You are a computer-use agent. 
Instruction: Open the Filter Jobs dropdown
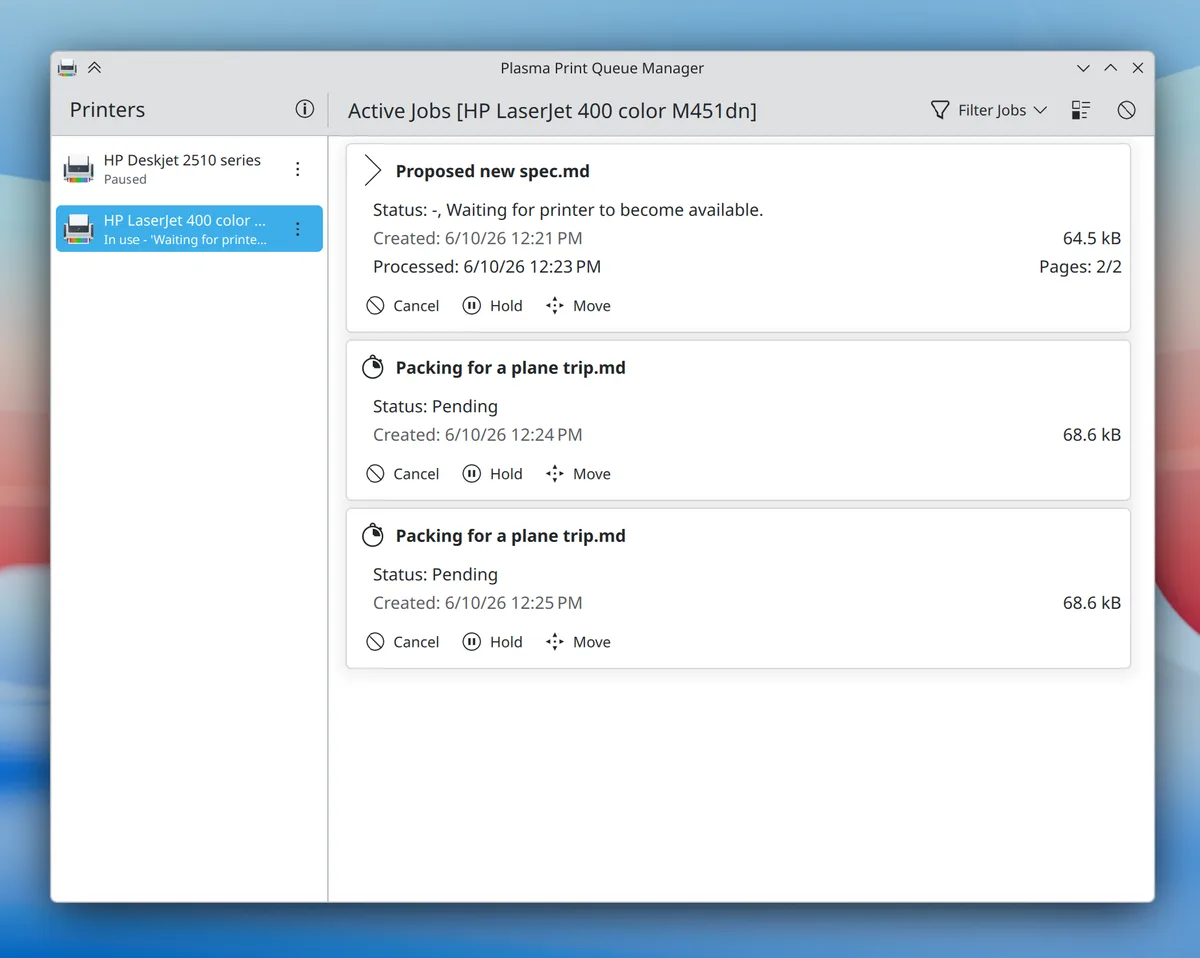(x=988, y=110)
